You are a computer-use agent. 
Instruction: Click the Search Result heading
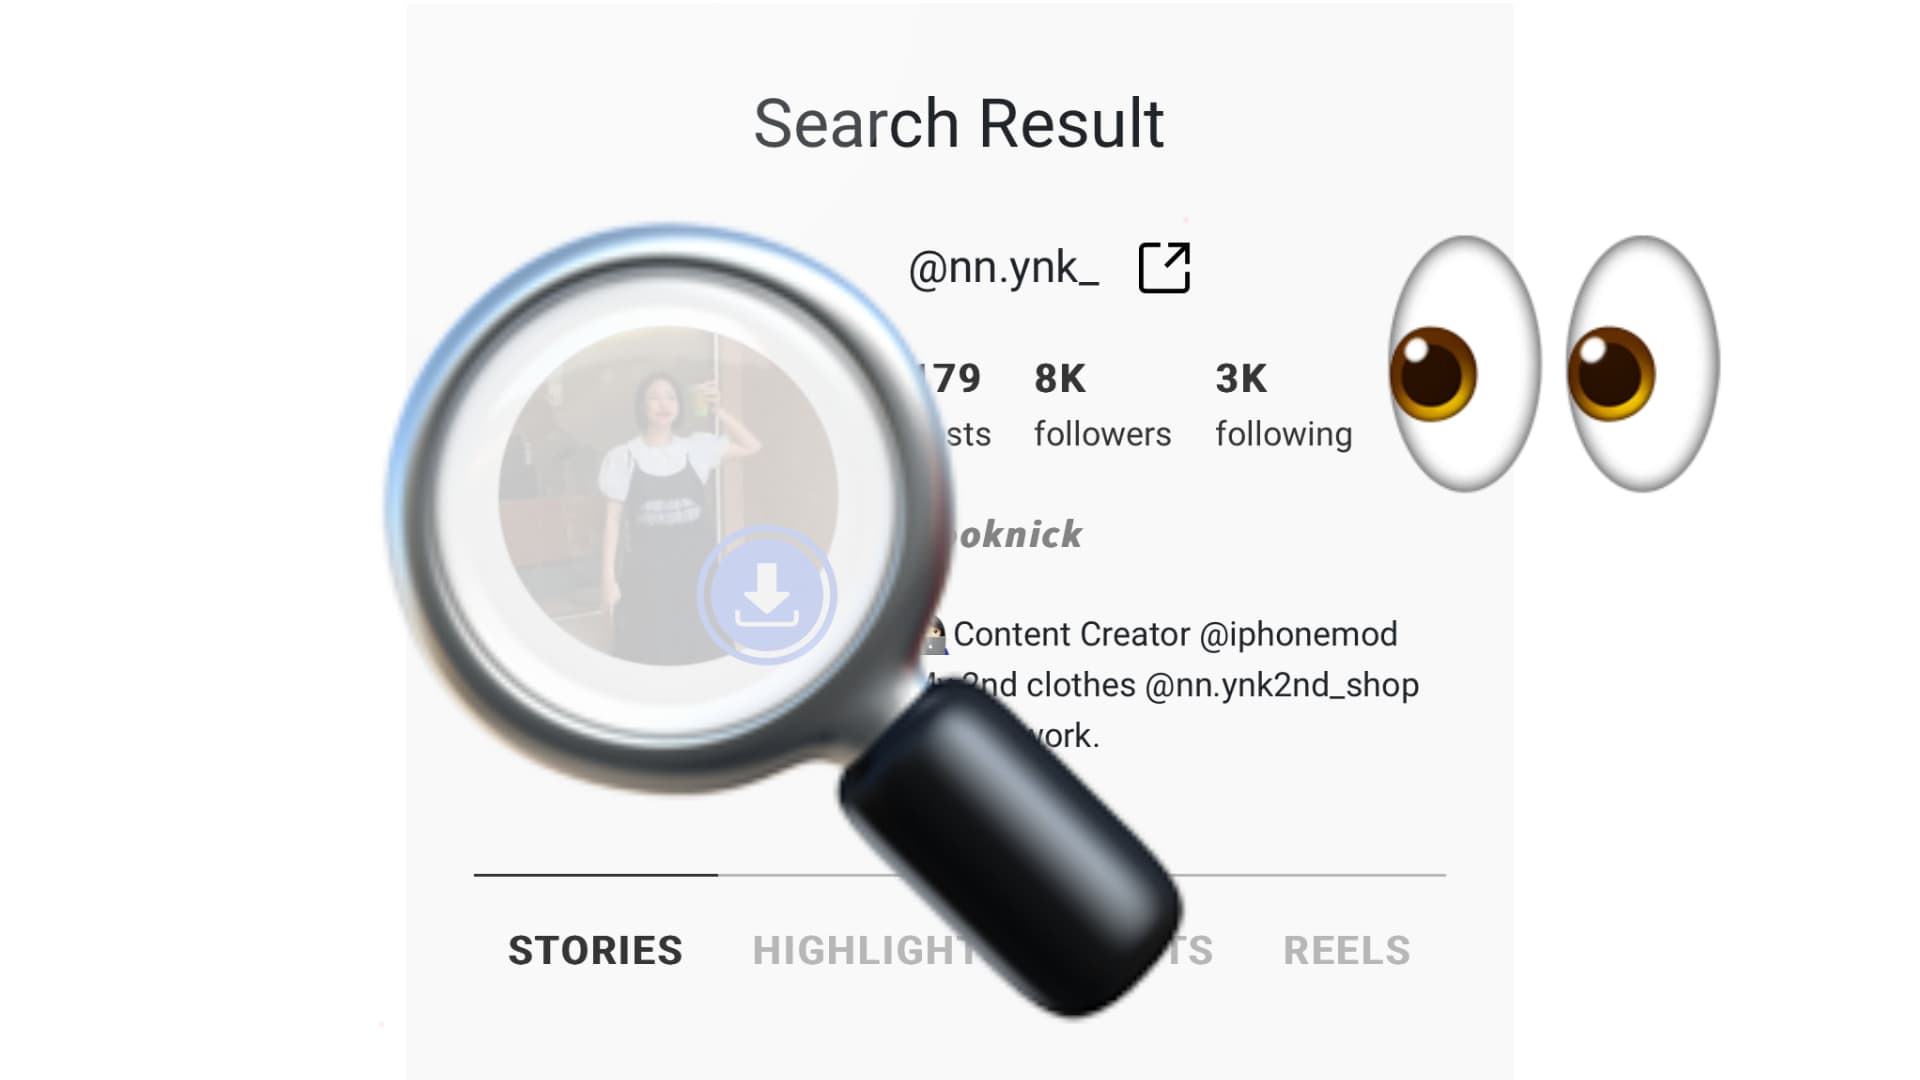959,124
